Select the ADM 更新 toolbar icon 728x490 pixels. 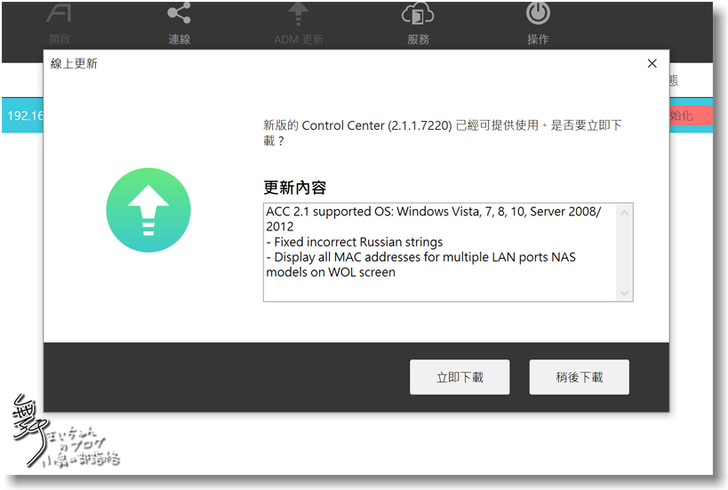(x=298, y=23)
